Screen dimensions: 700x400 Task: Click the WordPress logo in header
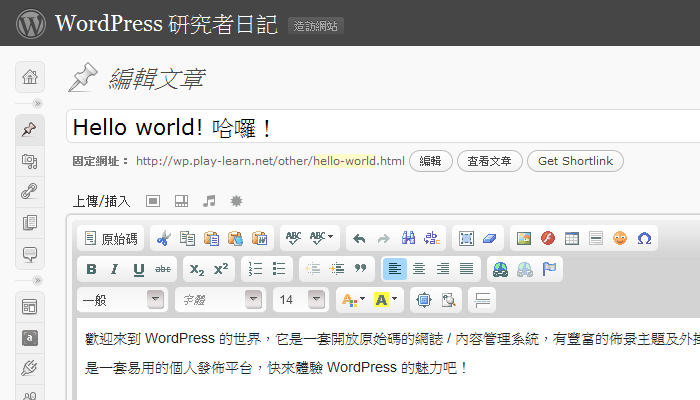click(x=31, y=24)
